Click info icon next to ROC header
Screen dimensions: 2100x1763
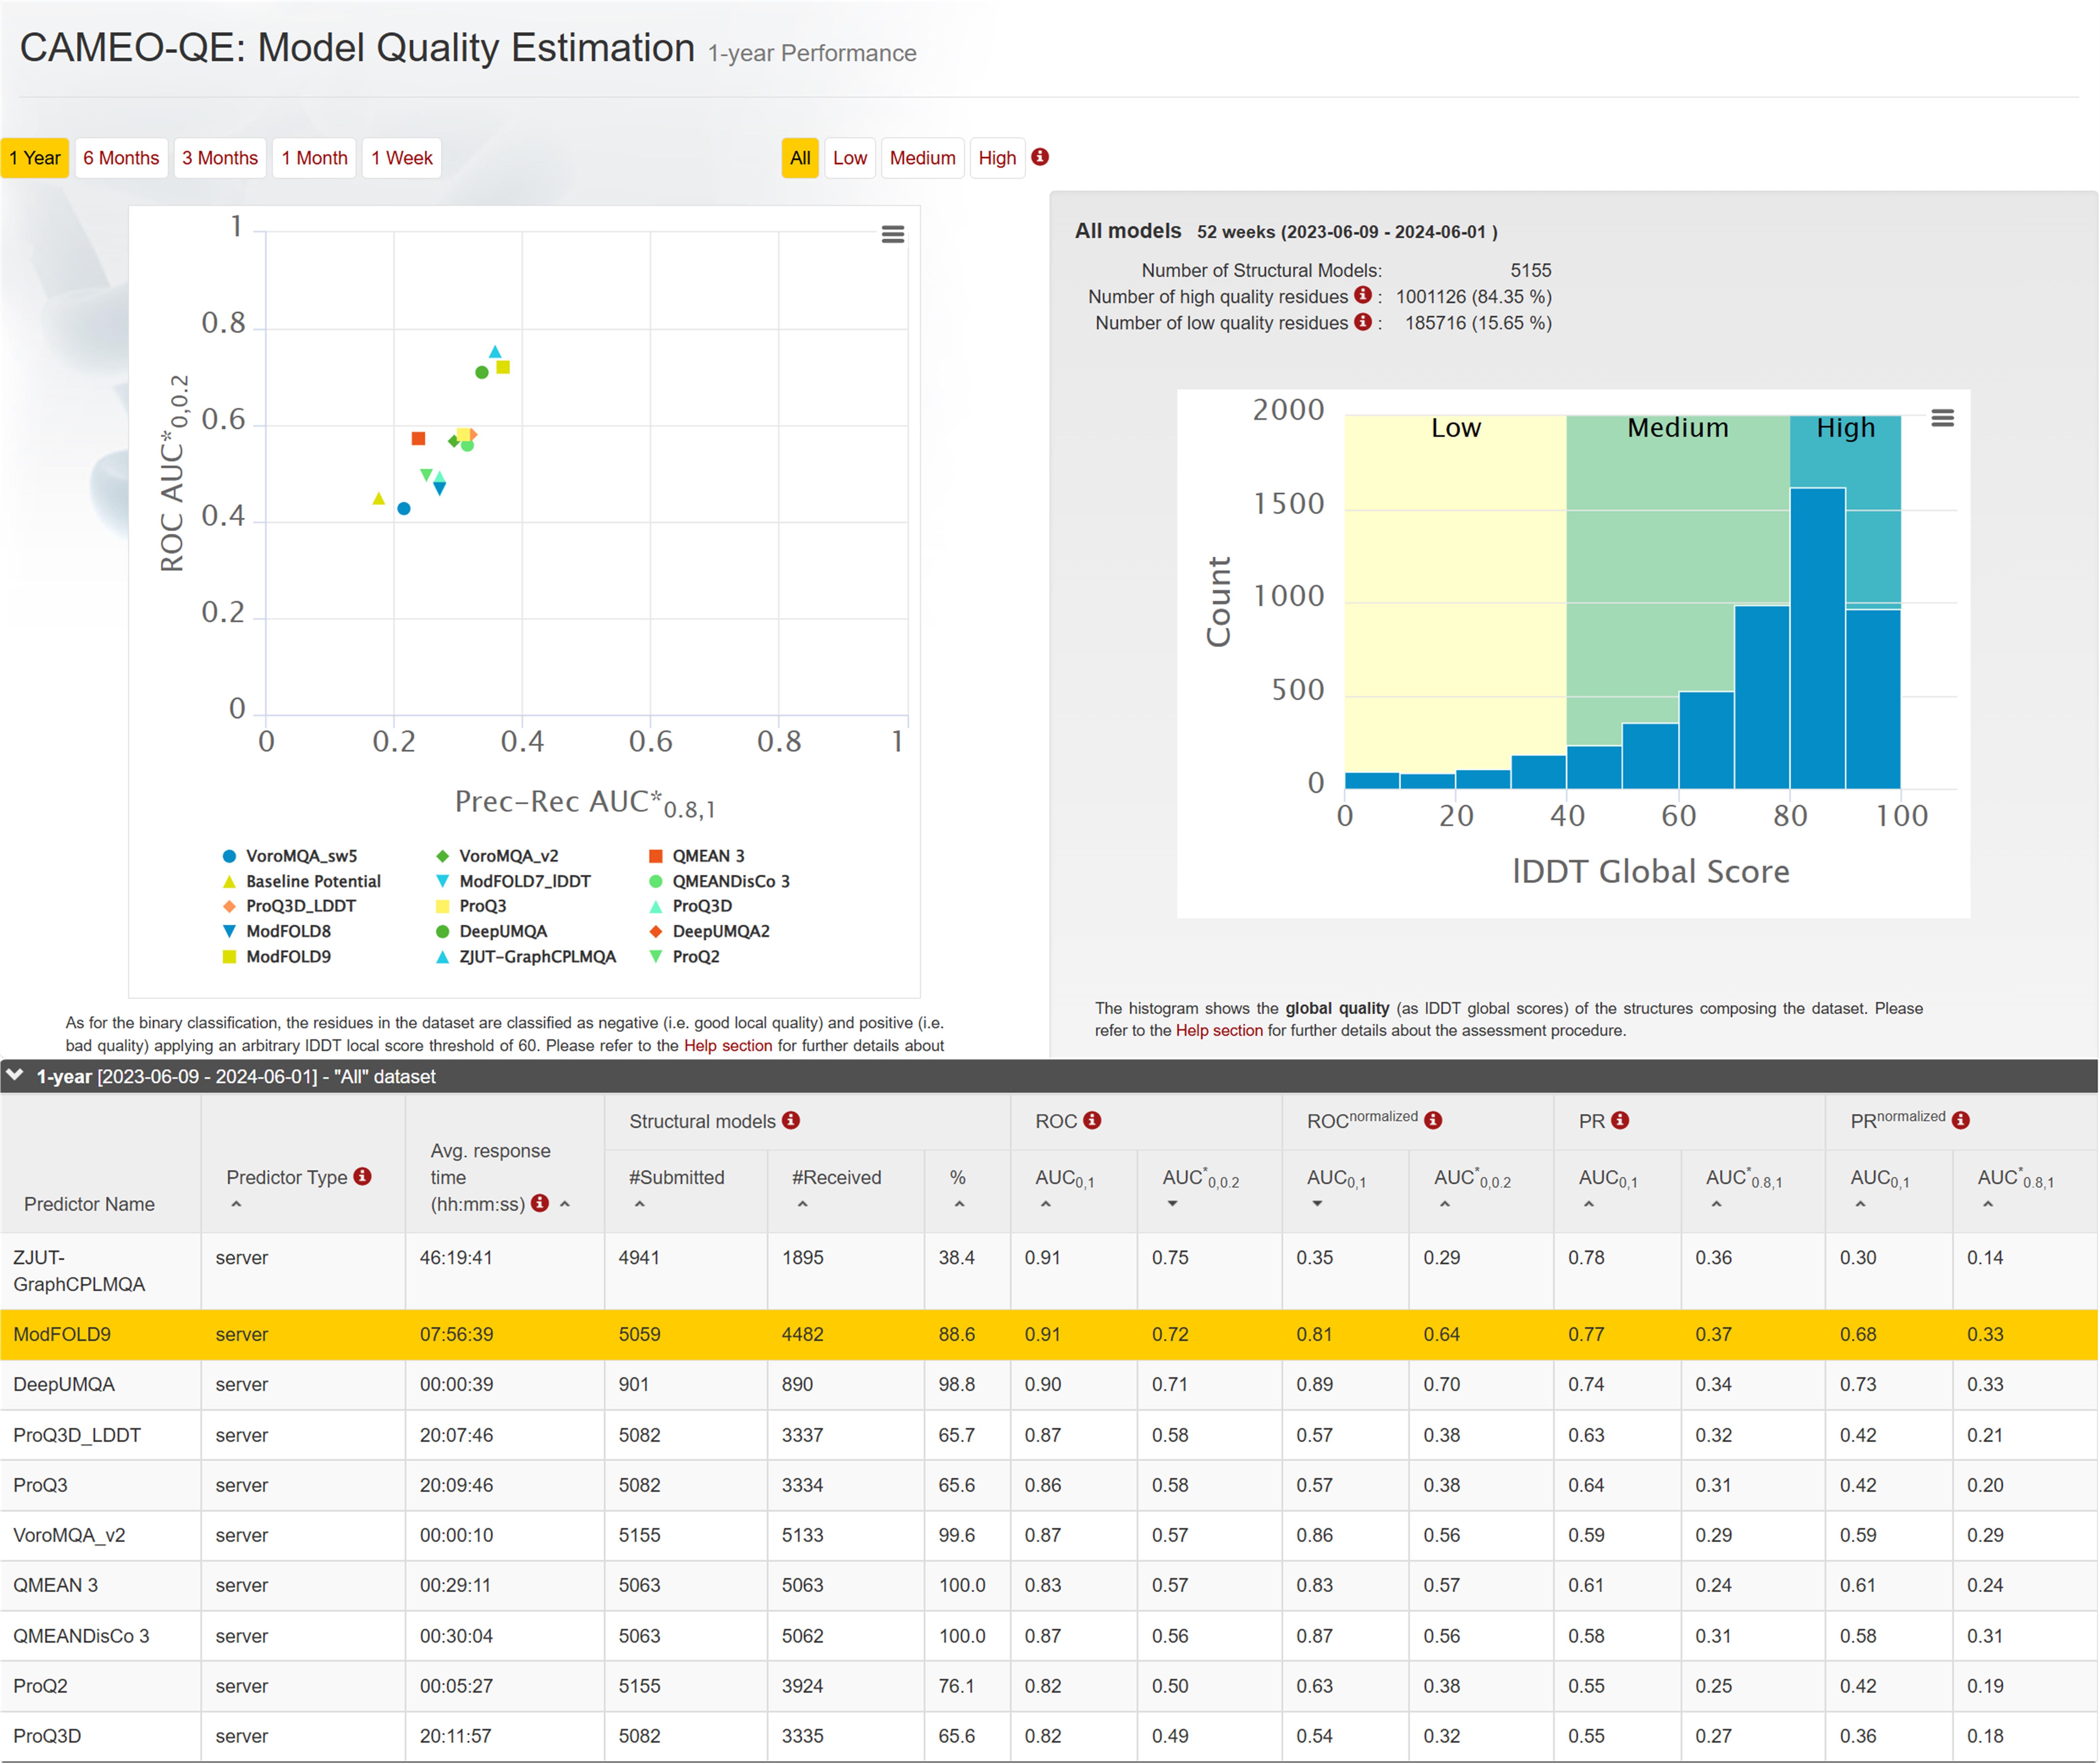[x=1092, y=1120]
